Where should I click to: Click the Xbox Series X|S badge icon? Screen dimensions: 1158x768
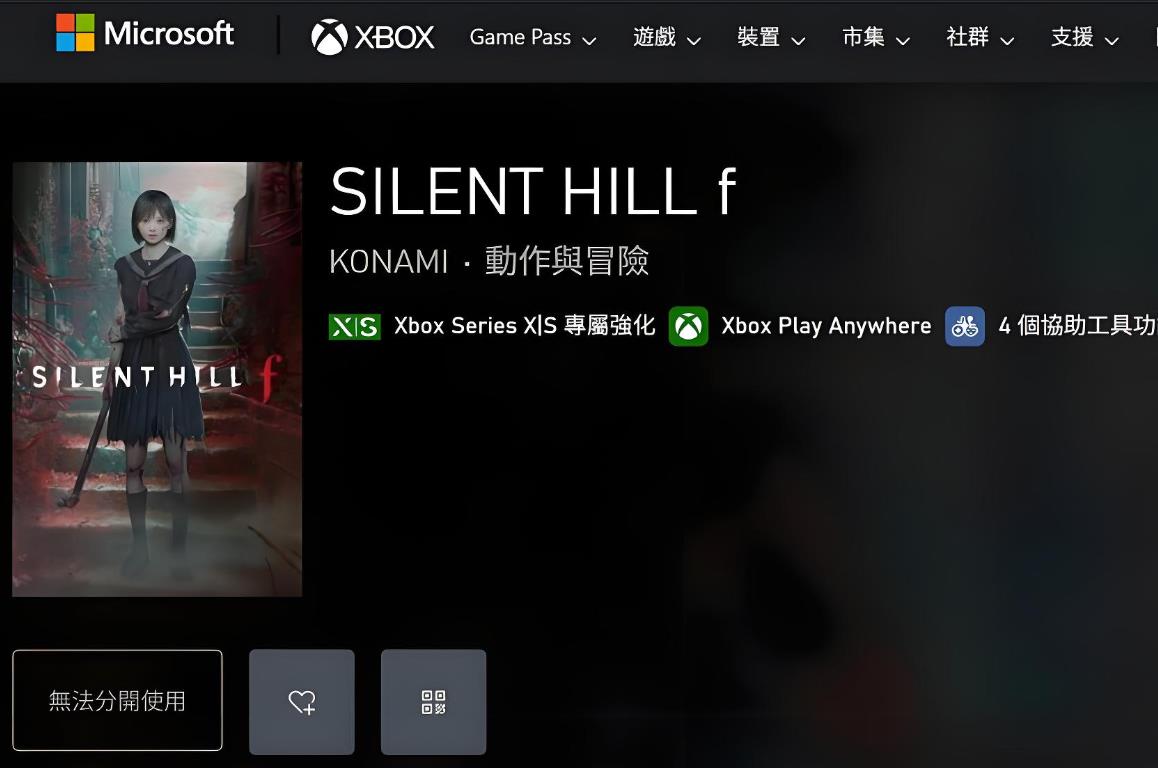354,326
